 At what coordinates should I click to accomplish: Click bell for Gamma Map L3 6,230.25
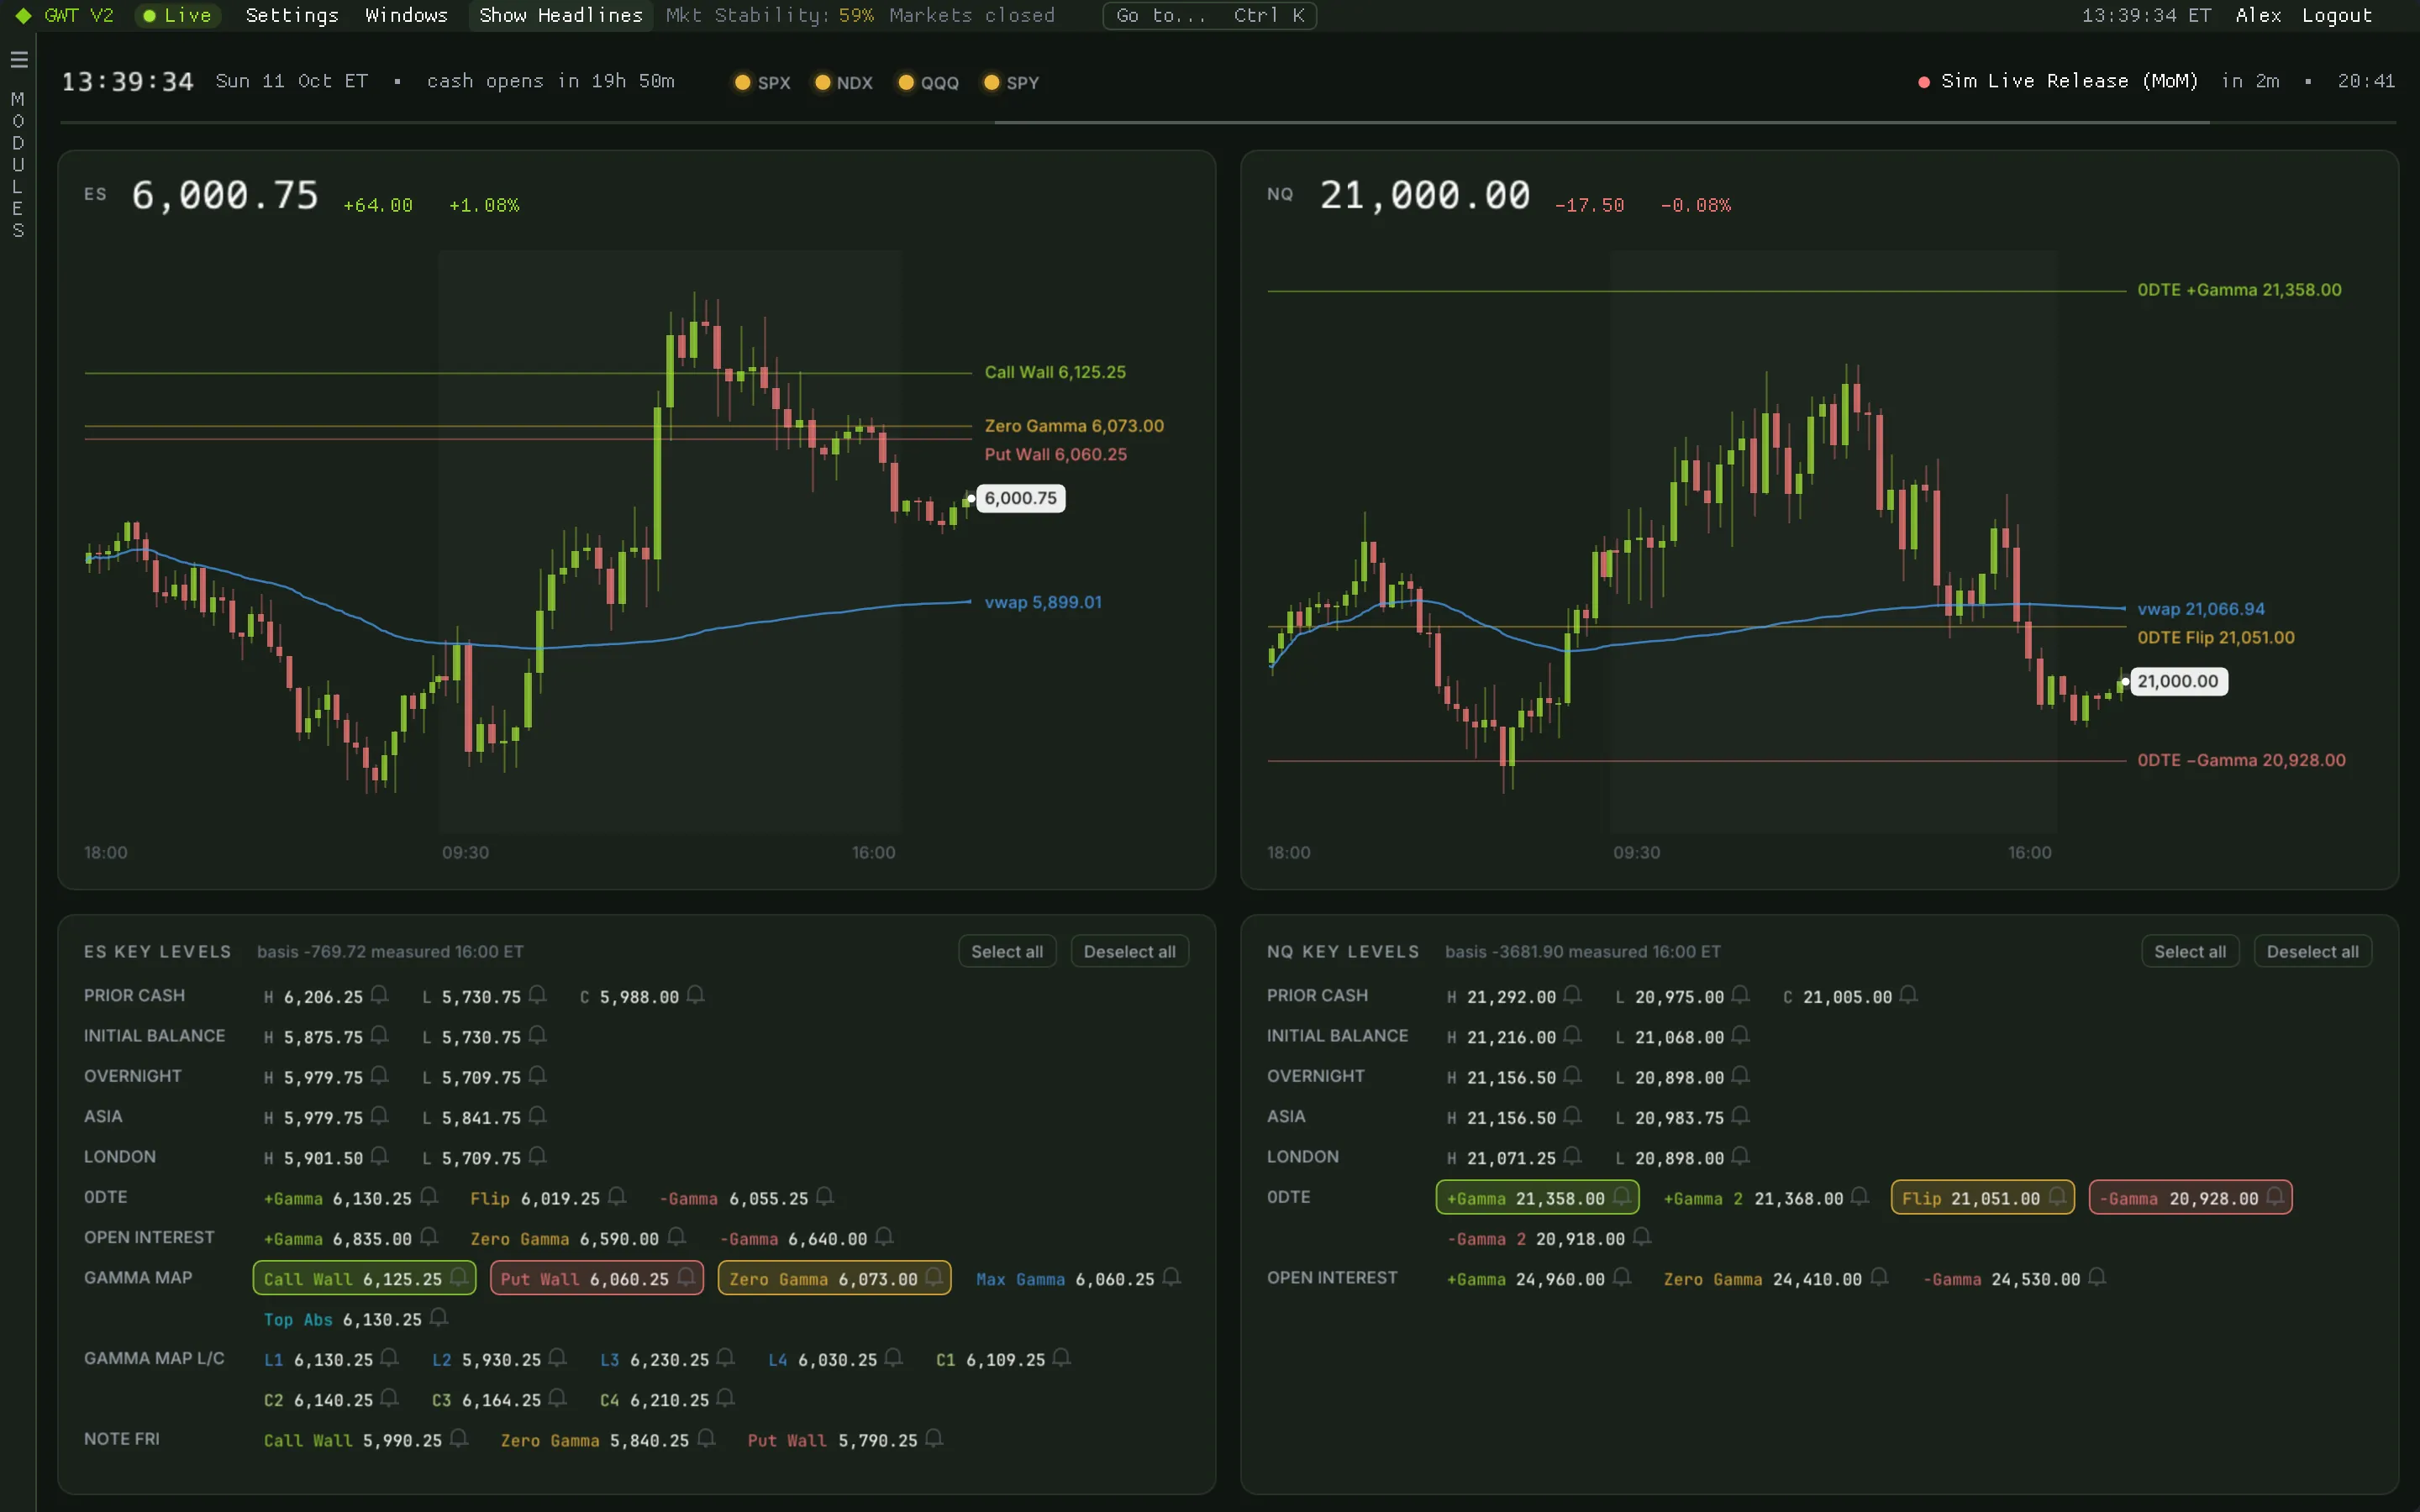tap(726, 1359)
